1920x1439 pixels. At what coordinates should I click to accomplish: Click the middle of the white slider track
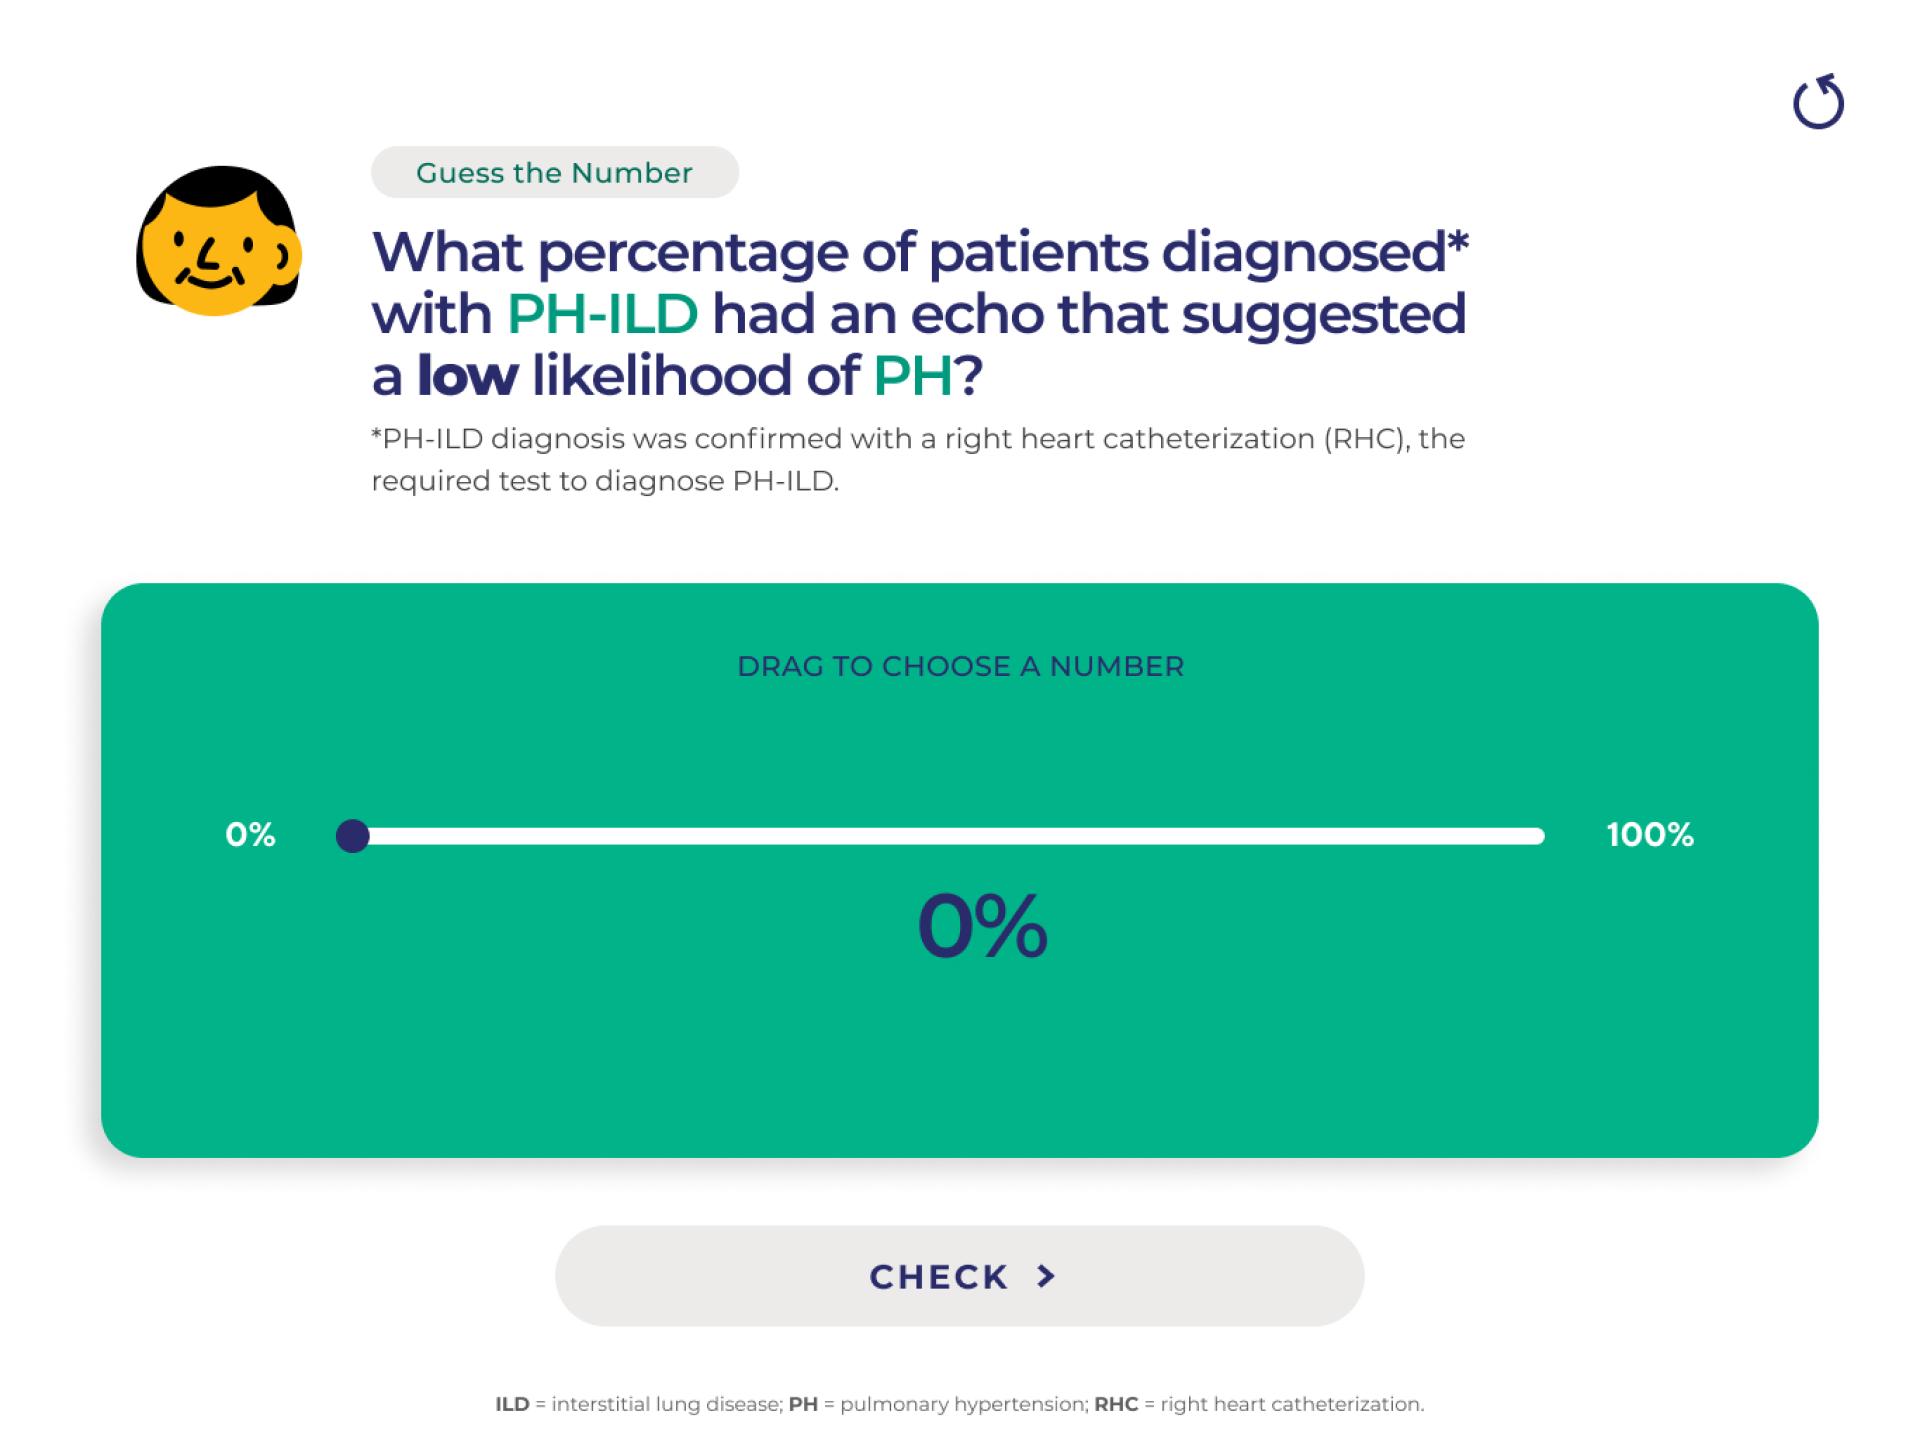[x=948, y=835]
